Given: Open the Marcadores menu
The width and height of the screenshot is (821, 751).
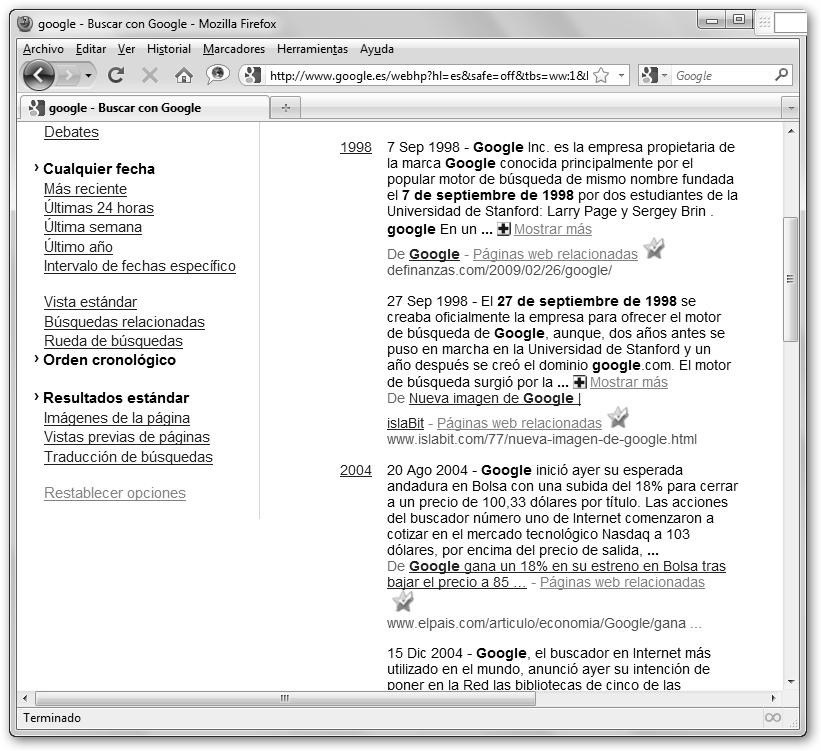Looking at the screenshot, I should [x=234, y=49].
